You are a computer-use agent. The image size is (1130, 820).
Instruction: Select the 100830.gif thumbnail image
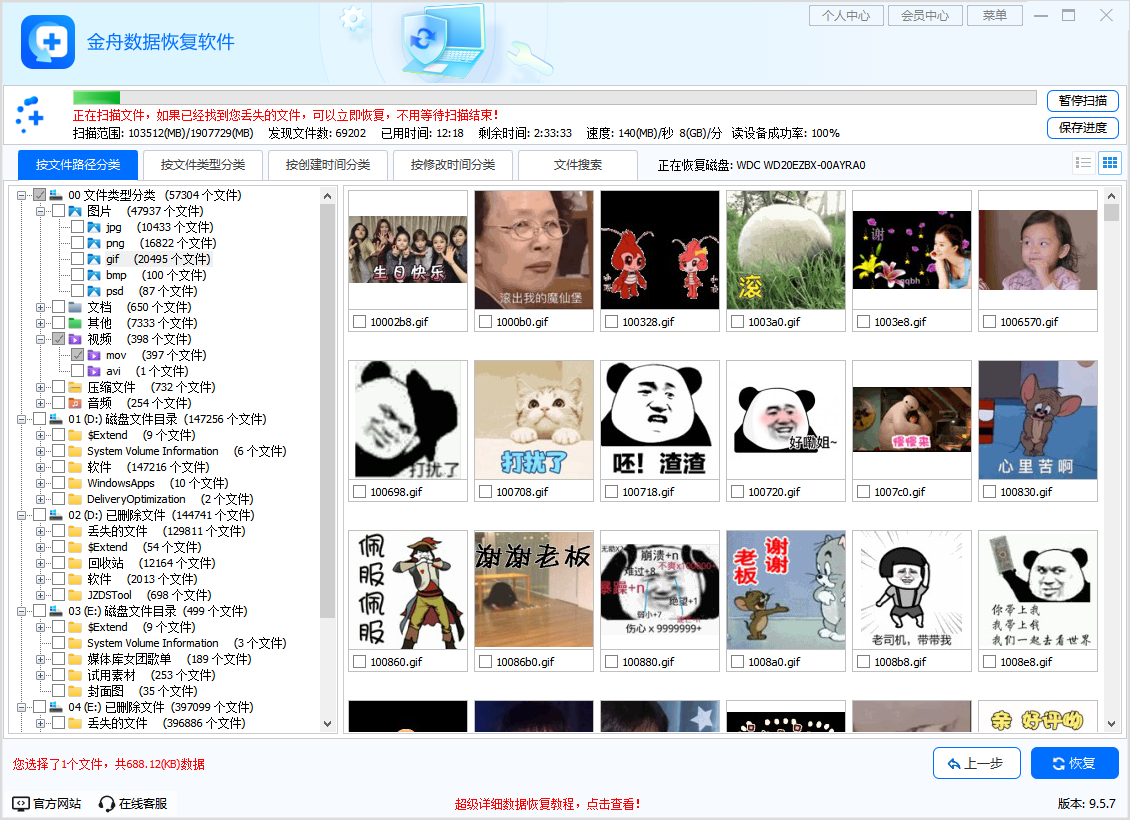click(1038, 420)
